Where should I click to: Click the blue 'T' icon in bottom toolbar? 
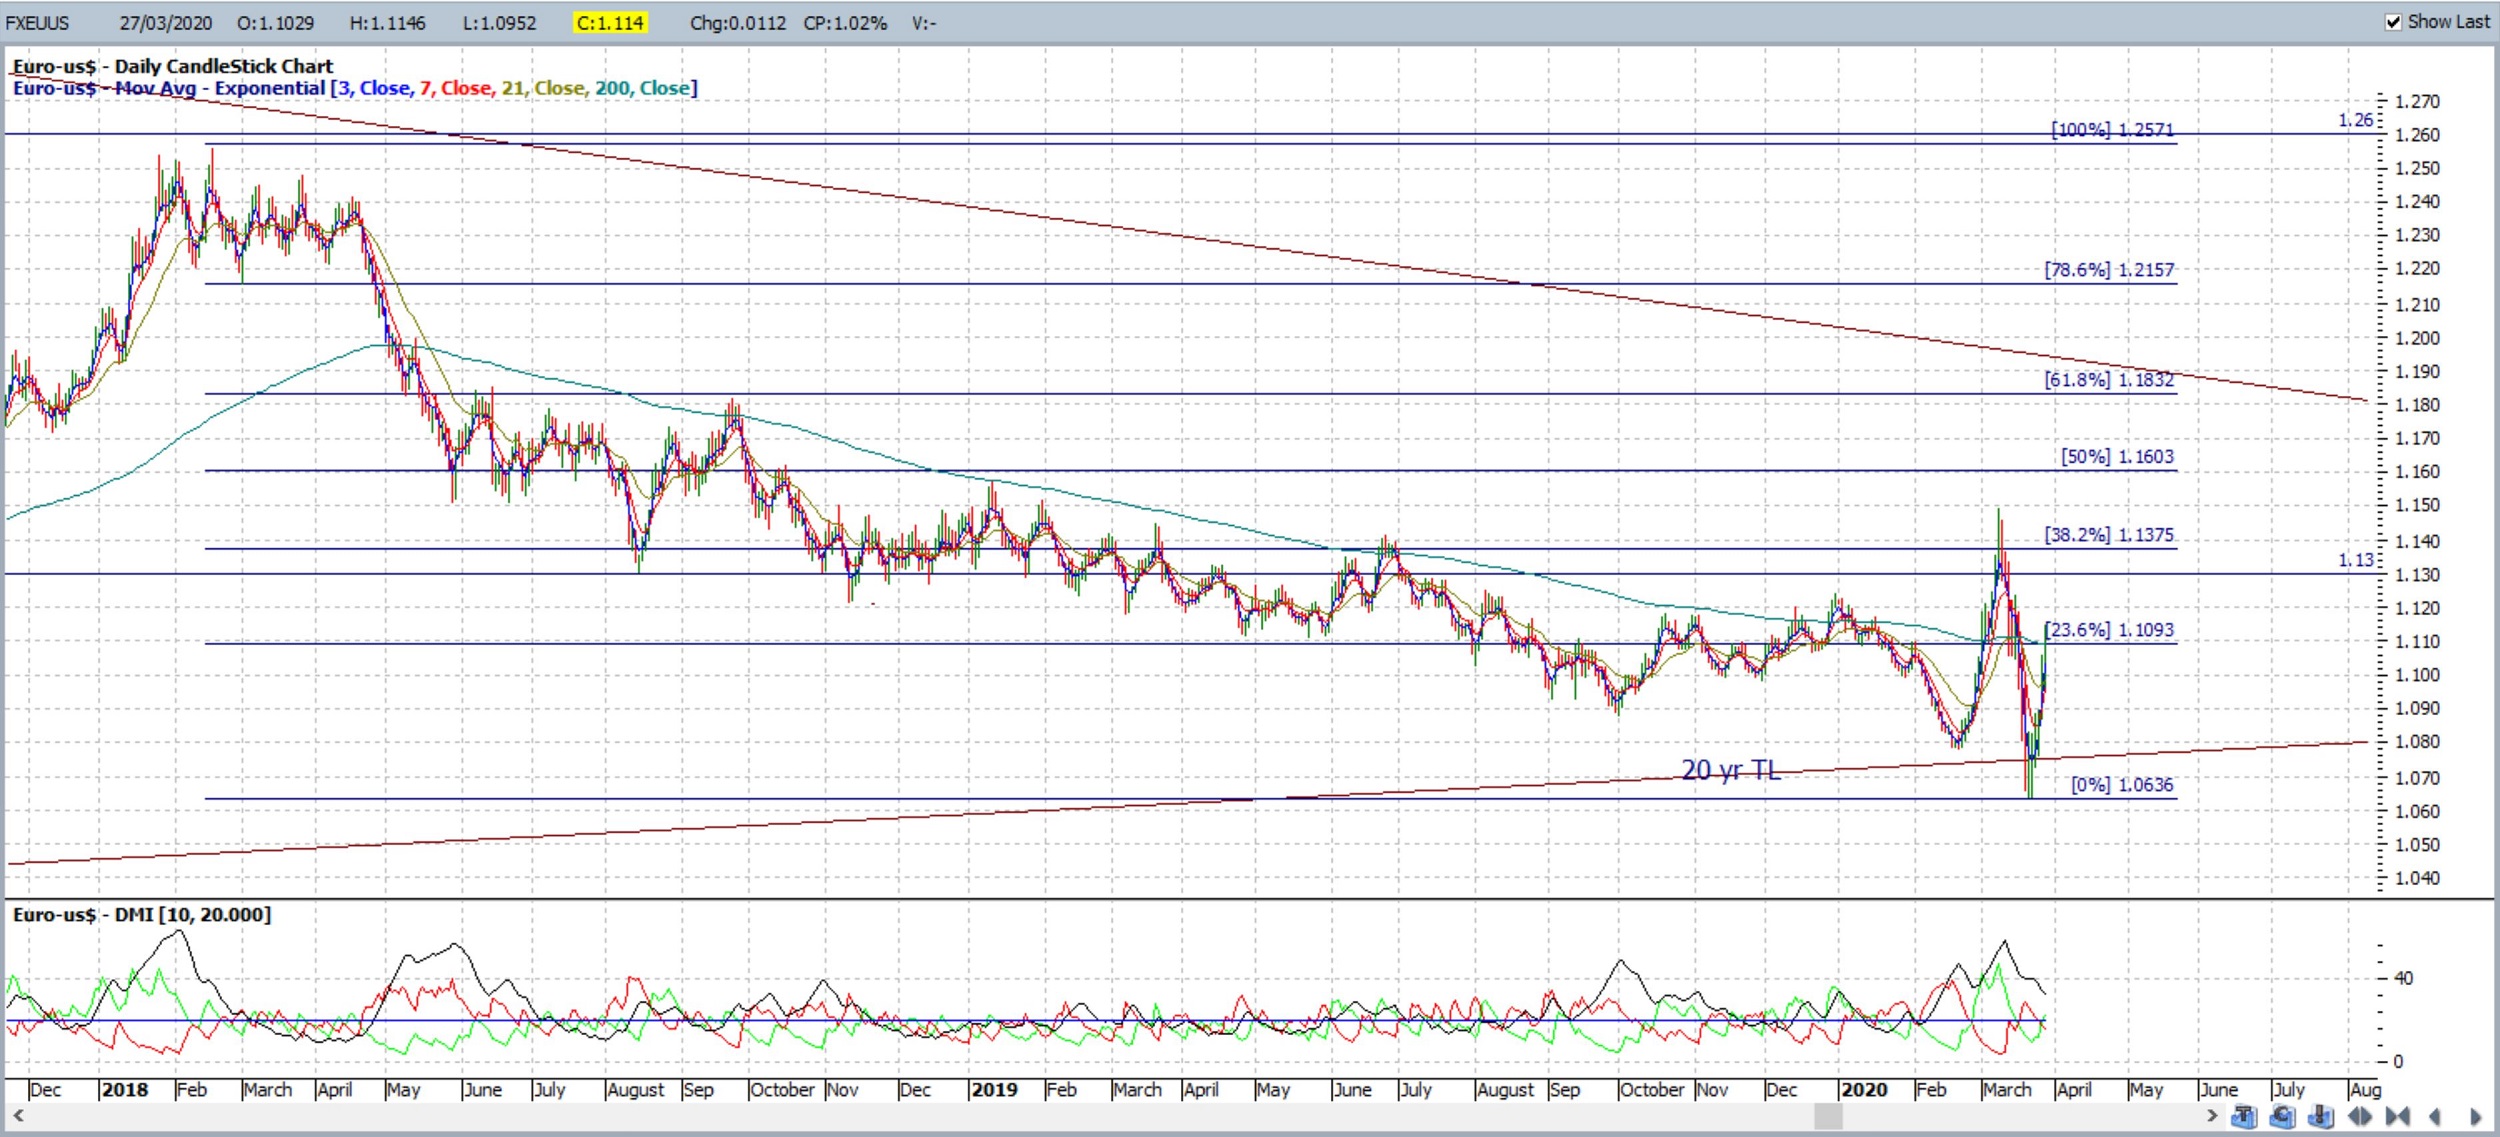pyautogui.click(x=2244, y=1116)
